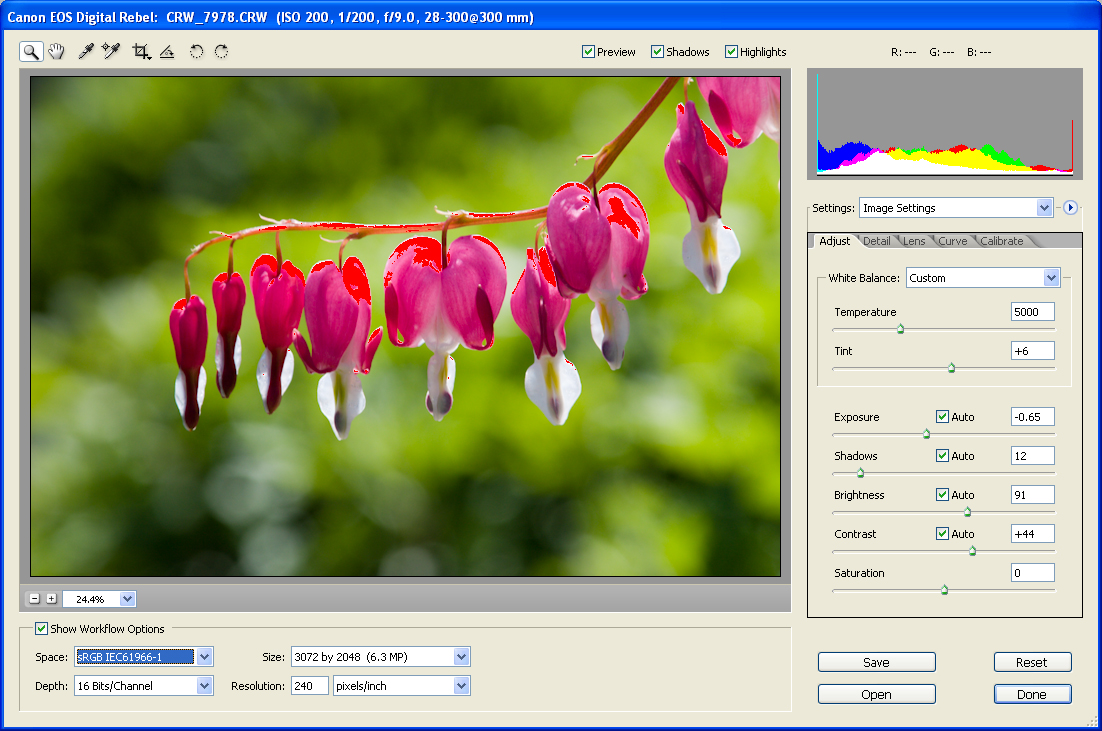Click the Saturation slider handle

[945, 590]
